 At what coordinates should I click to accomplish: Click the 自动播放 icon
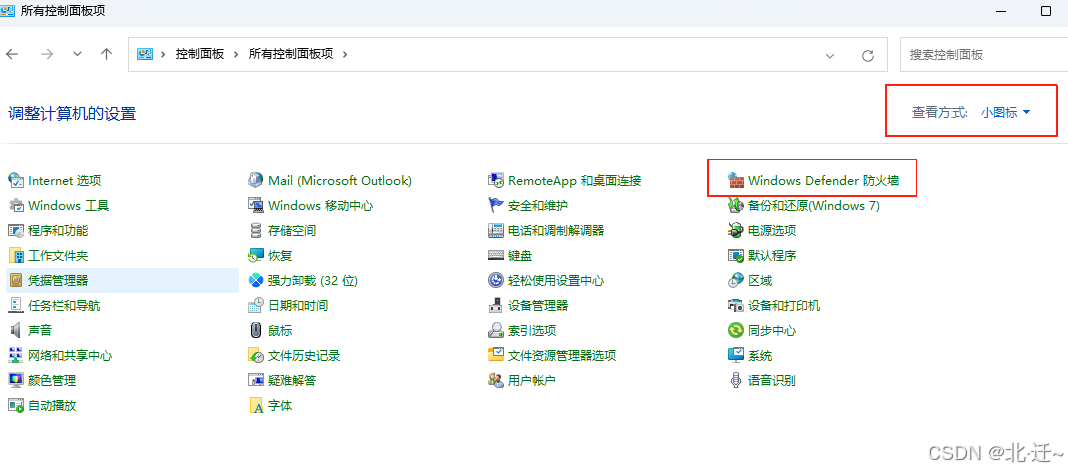click(x=16, y=405)
